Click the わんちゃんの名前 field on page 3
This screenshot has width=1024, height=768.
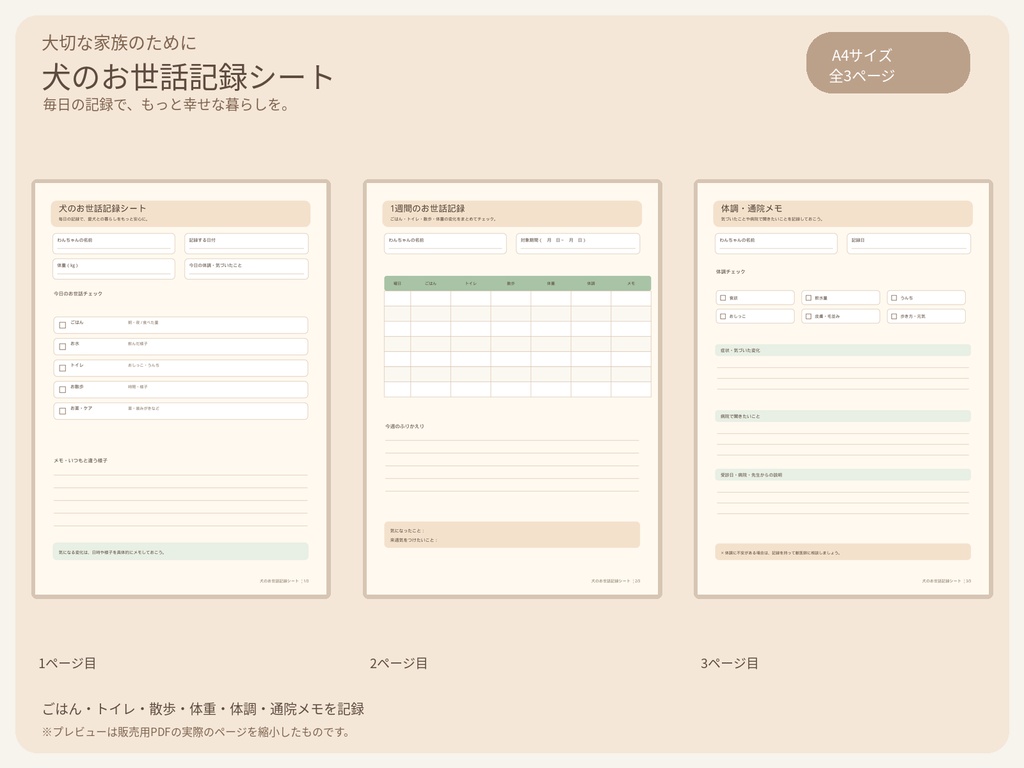point(776,243)
